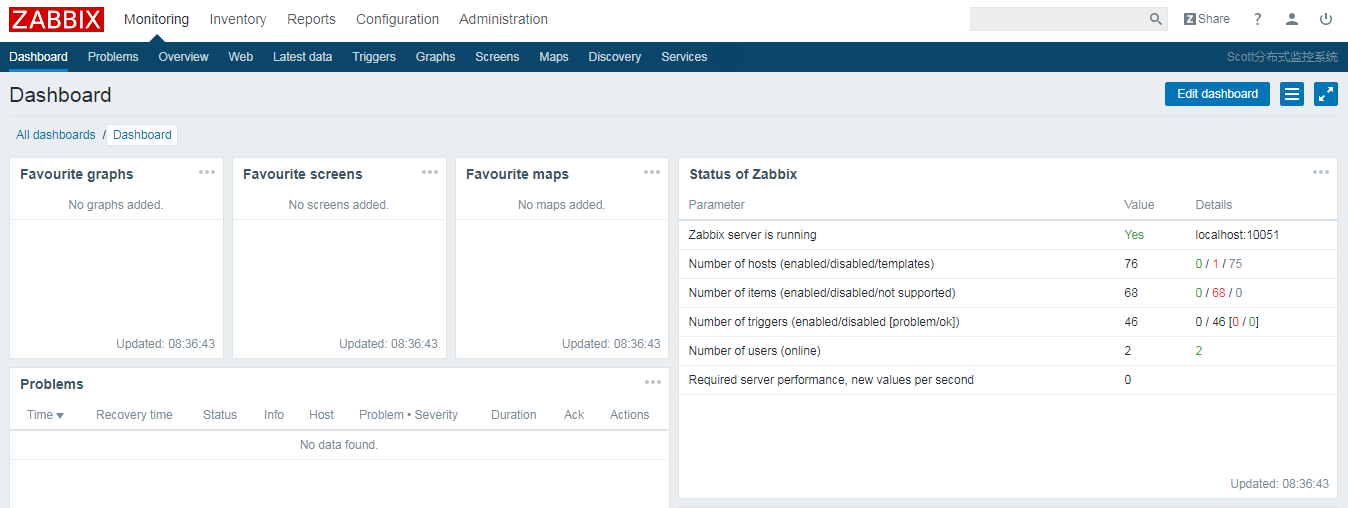This screenshot has width=1348, height=508.
Task: Open the Configuration menu
Action: (x=397, y=19)
